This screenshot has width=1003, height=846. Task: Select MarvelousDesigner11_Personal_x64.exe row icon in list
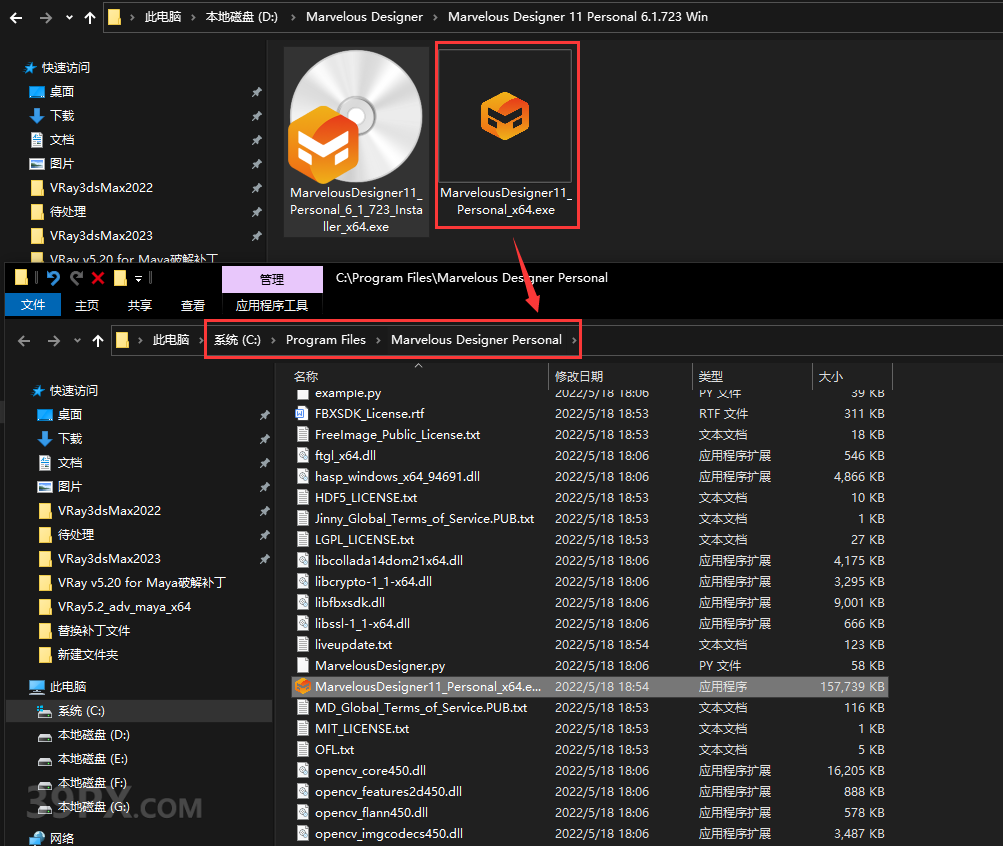coord(303,687)
